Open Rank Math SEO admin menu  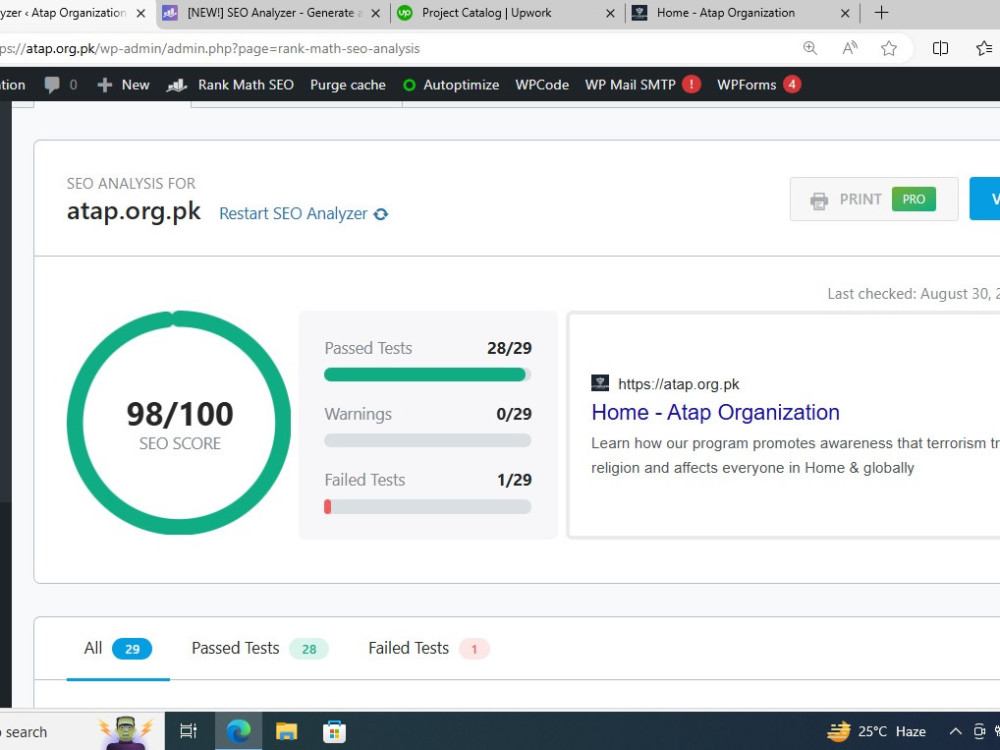pos(230,85)
